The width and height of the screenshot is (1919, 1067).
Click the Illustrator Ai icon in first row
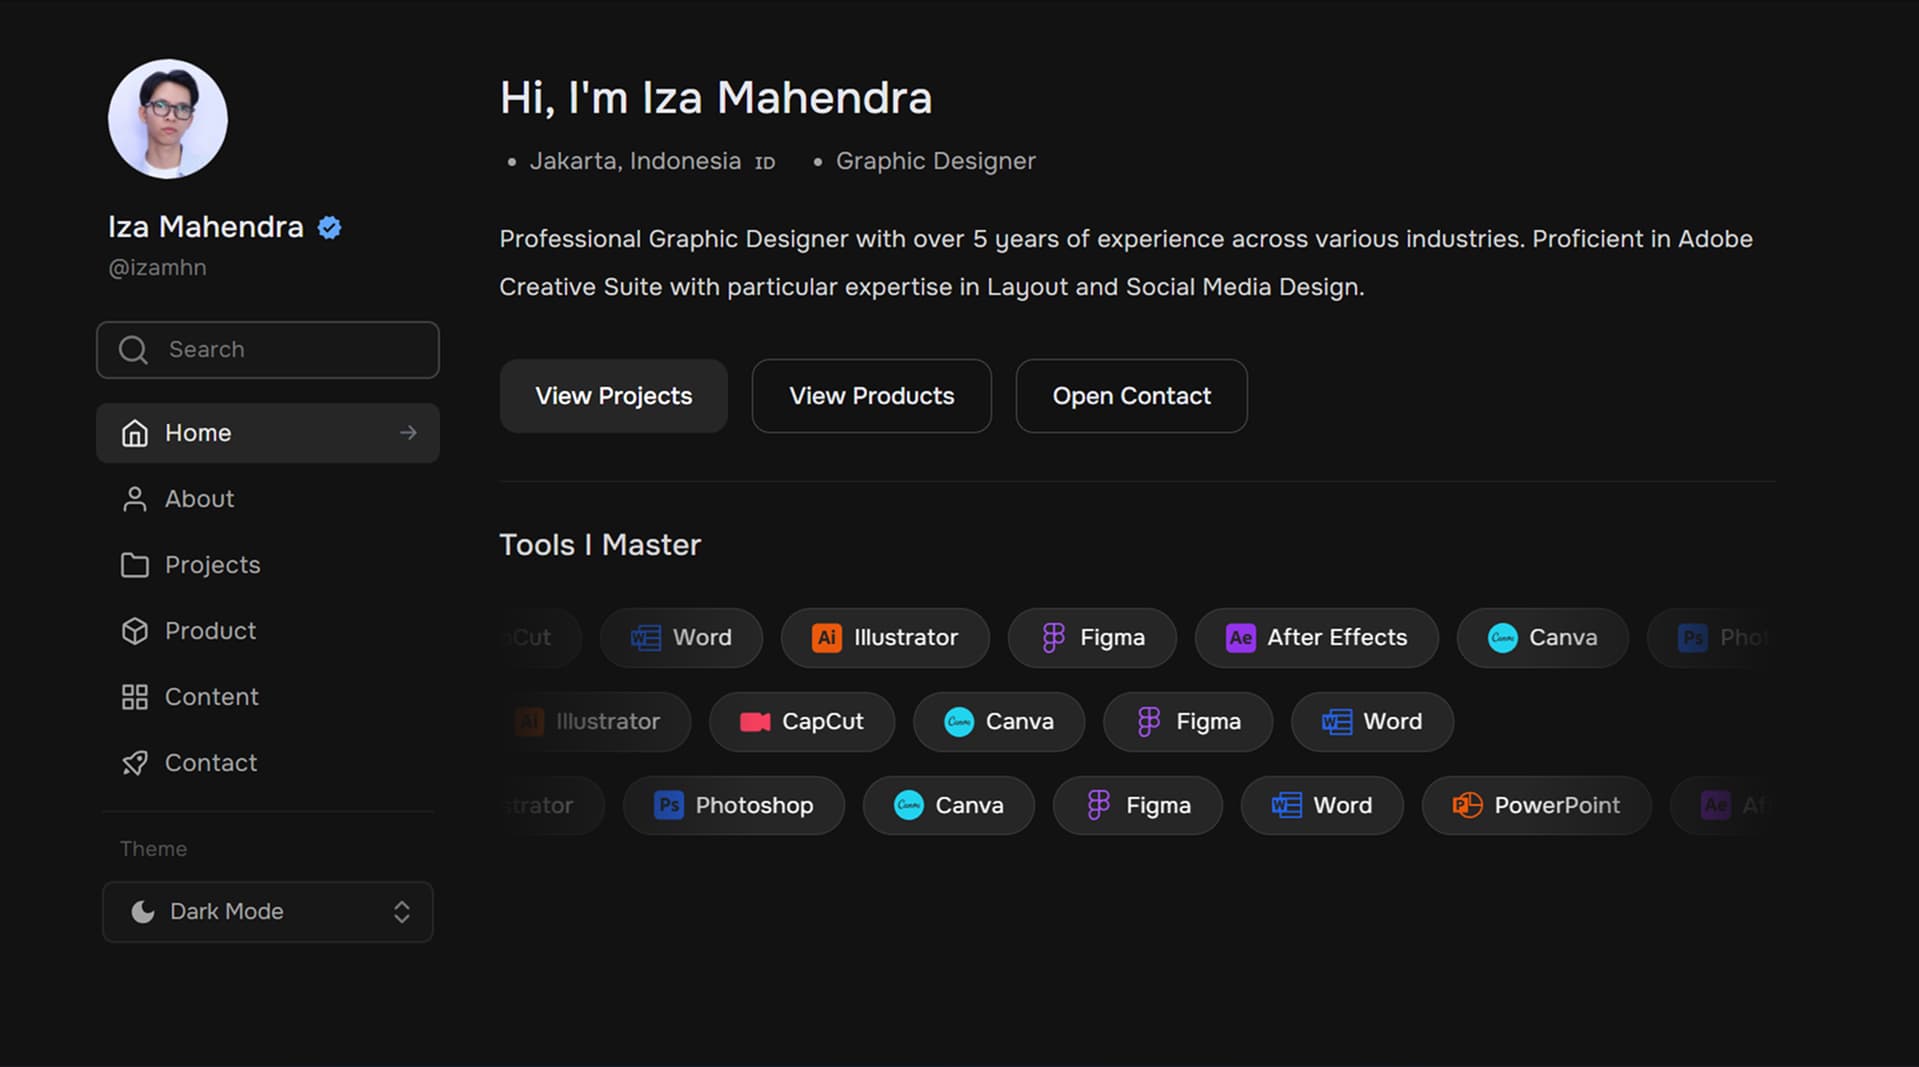(x=827, y=638)
